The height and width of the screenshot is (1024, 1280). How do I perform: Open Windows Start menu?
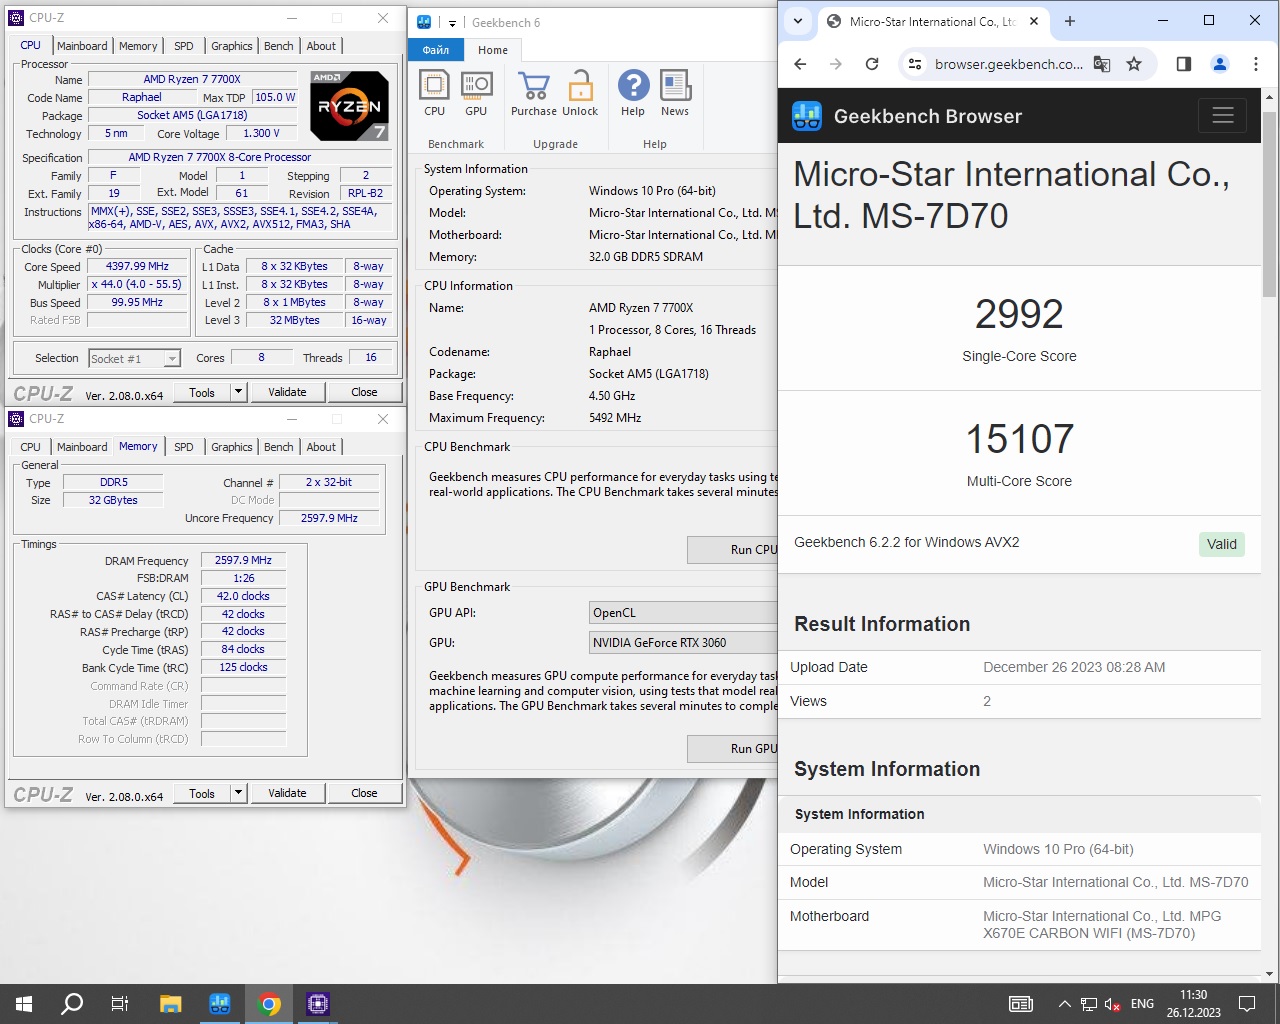click(x=24, y=1004)
